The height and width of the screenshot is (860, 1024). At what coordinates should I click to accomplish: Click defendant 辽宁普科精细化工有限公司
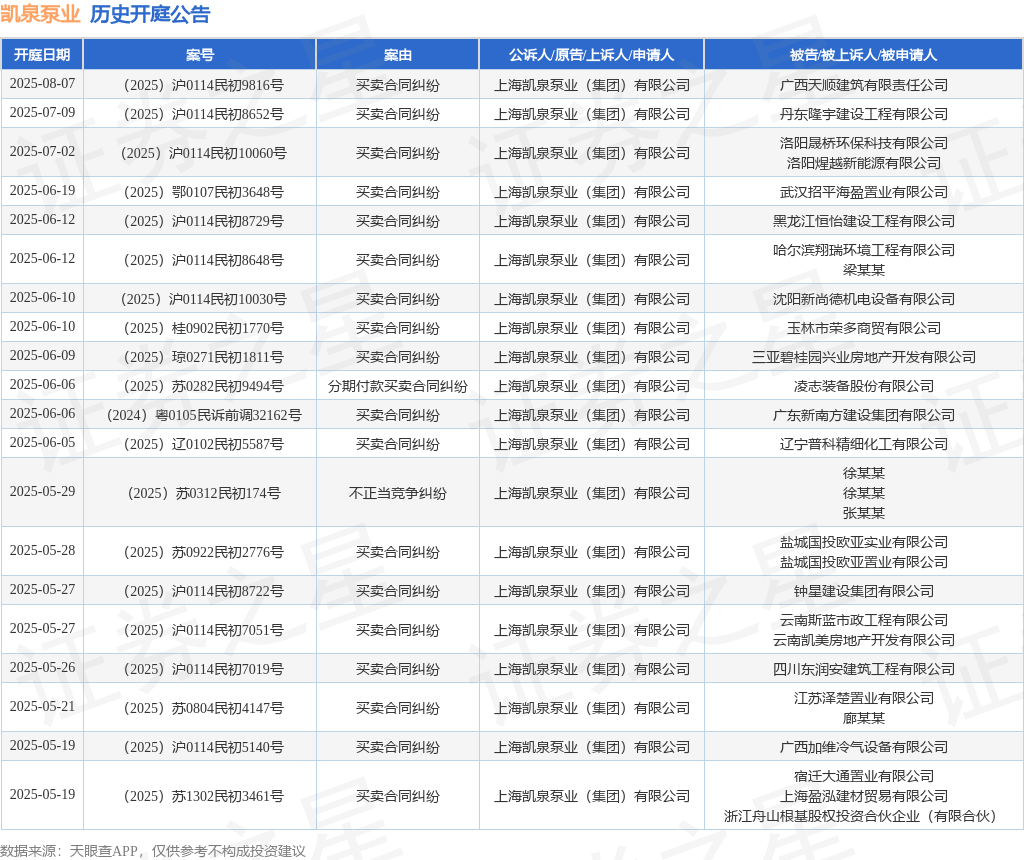[863, 444]
